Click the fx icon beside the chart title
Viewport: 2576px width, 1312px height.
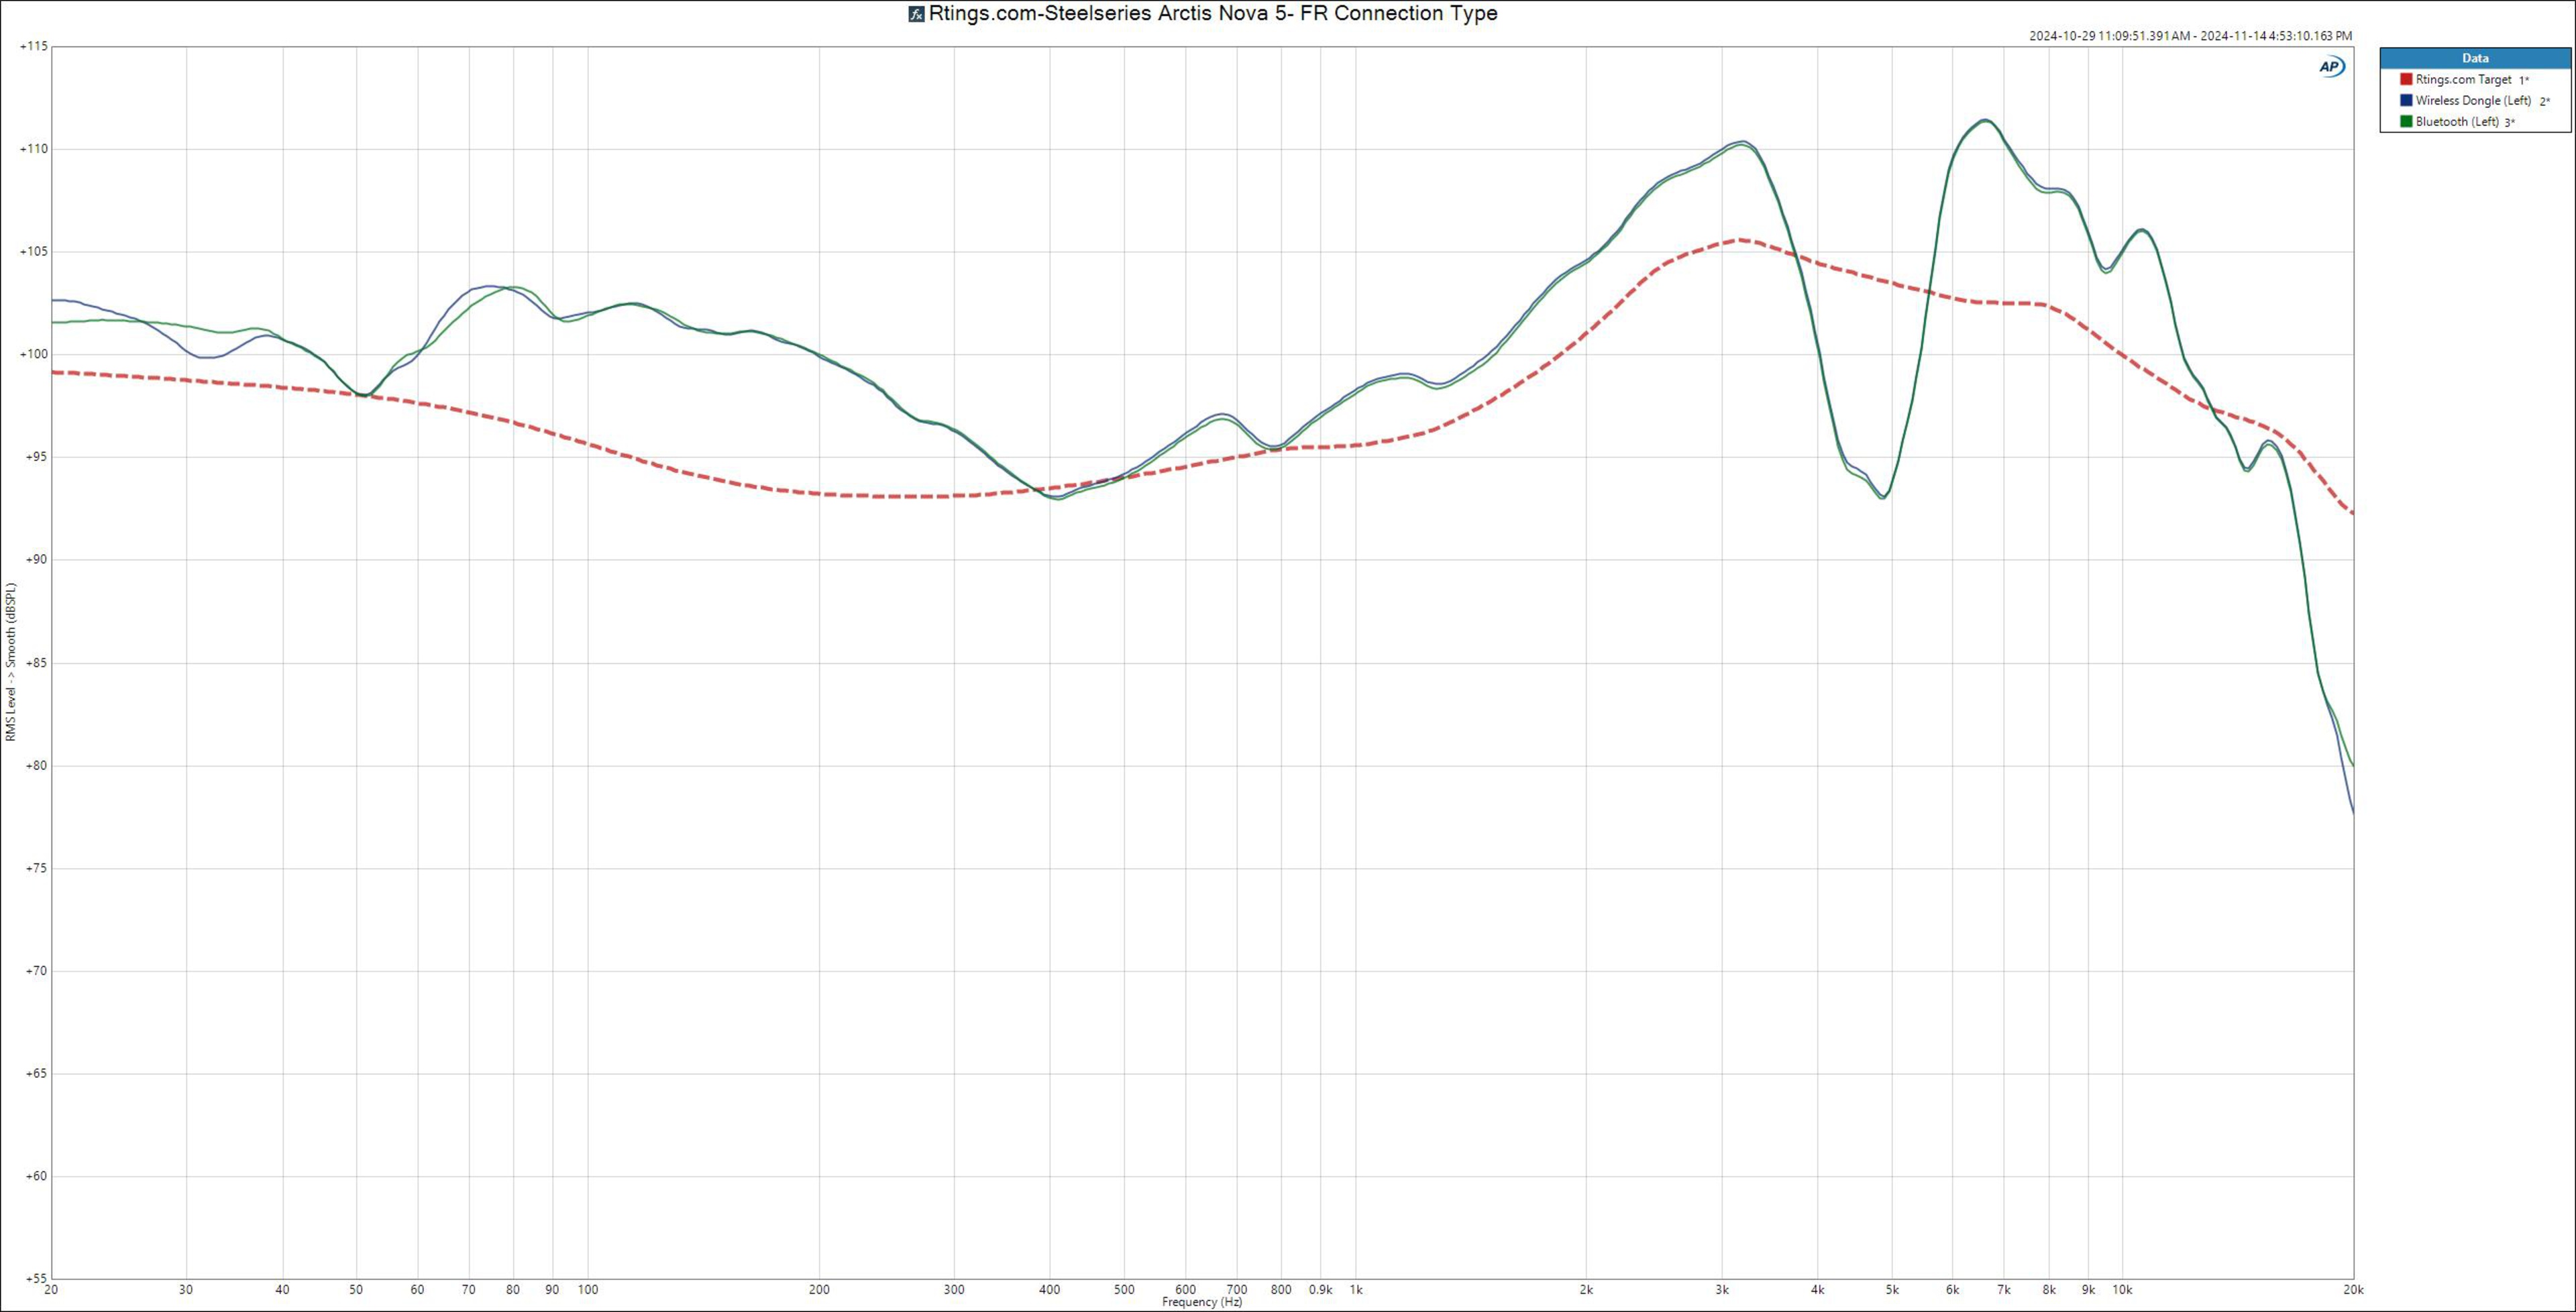pyautogui.click(x=915, y=14)
